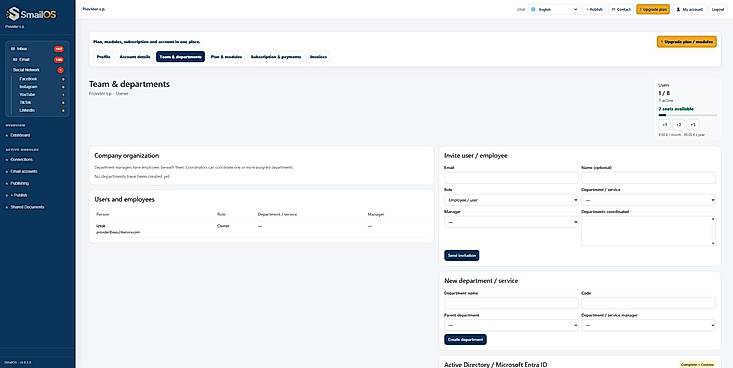
Task: Click + Publish in the top bar
Action: [x=594, y=9]
